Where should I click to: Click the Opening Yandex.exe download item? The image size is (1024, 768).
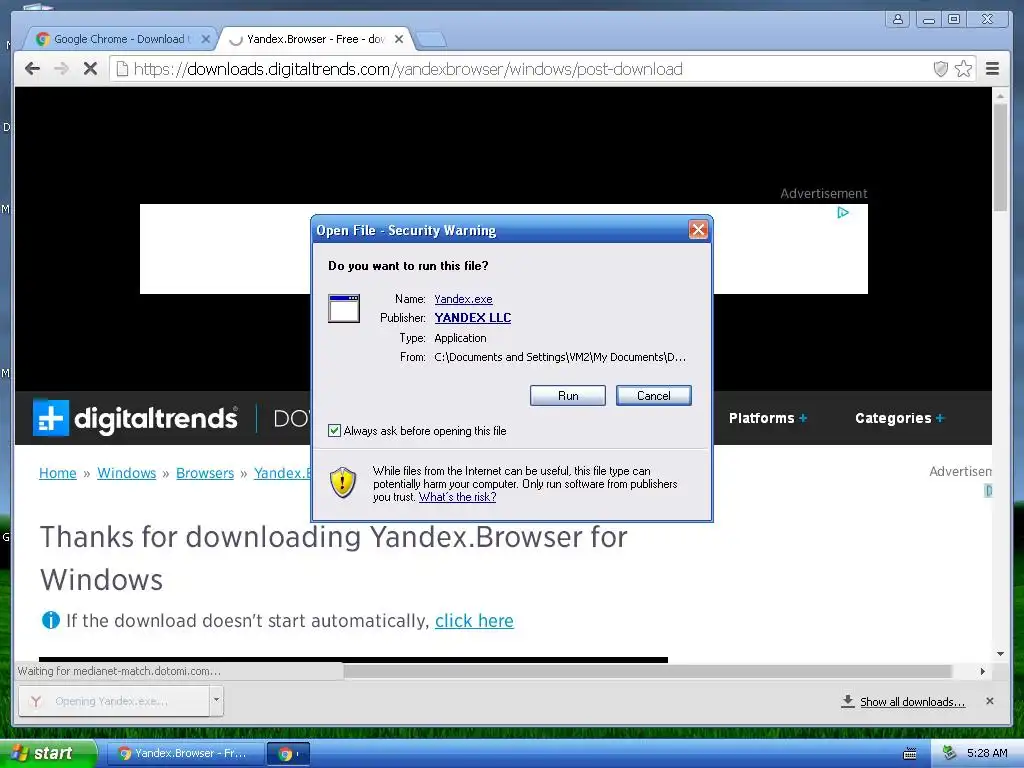coord(114,701)
